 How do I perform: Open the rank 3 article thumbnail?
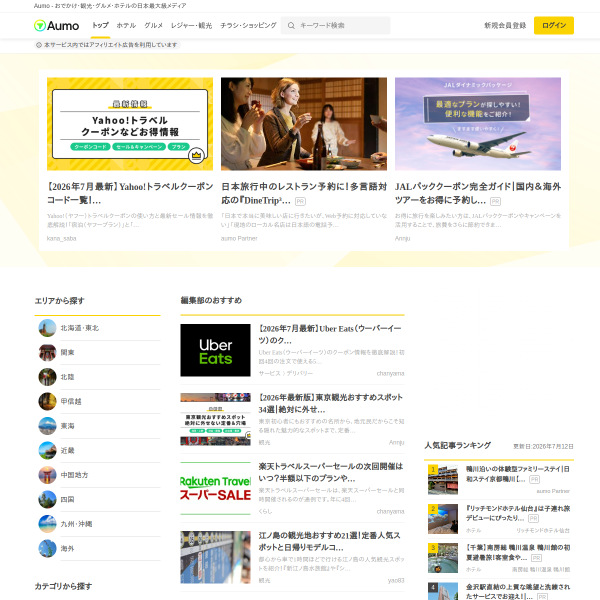pyautogui.click(x=443, y=558)
